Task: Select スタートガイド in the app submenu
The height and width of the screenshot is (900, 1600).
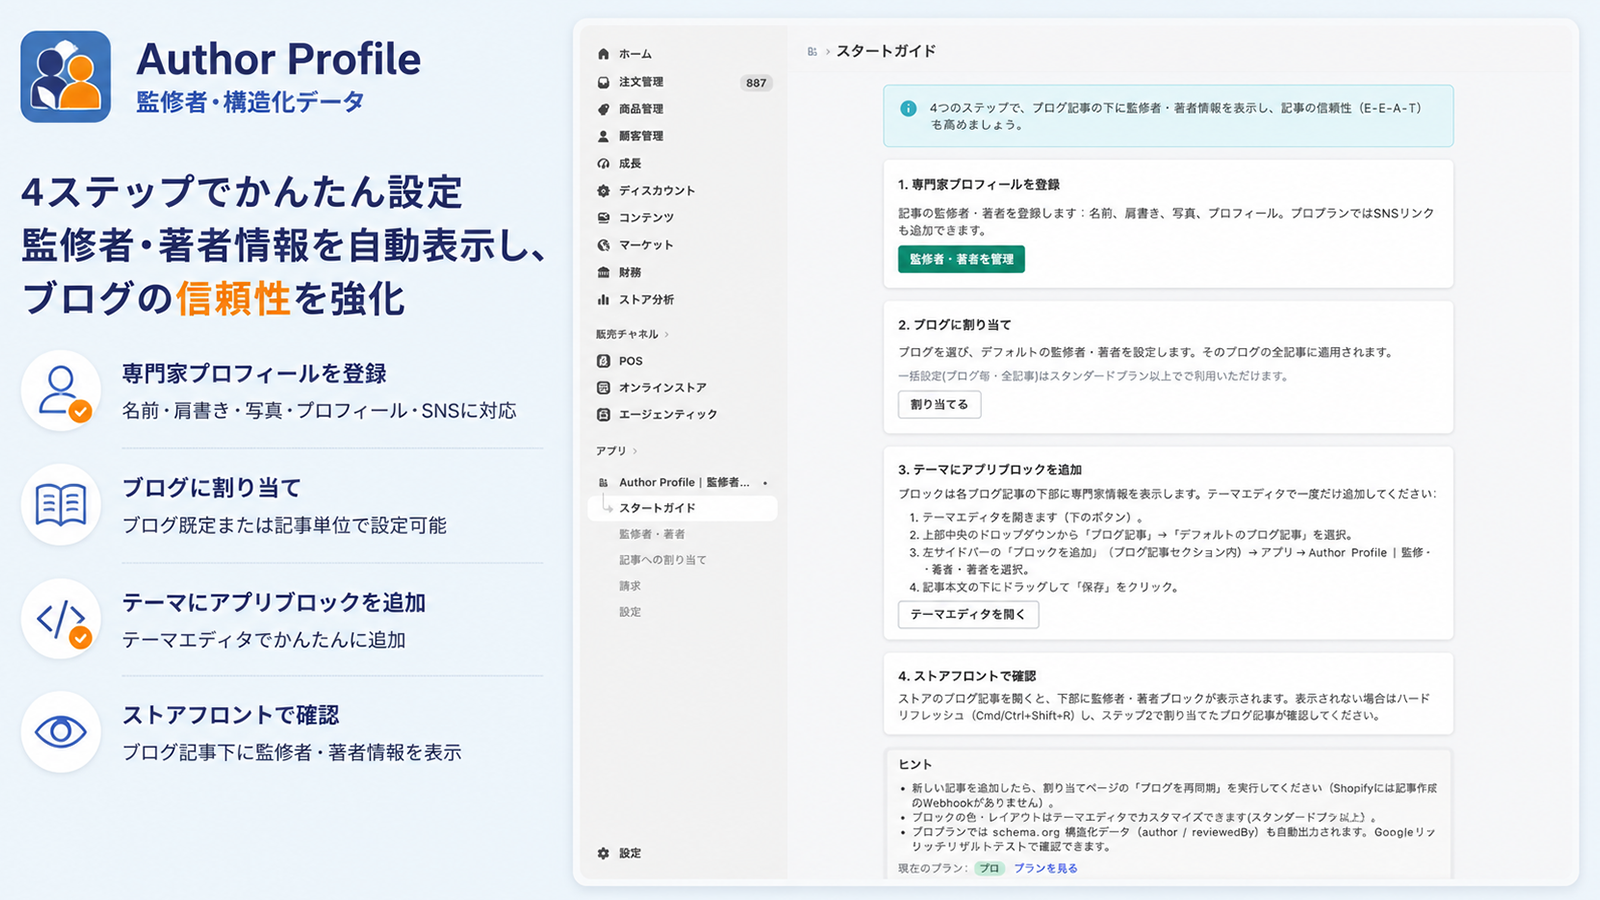Action: click(684, 508)
